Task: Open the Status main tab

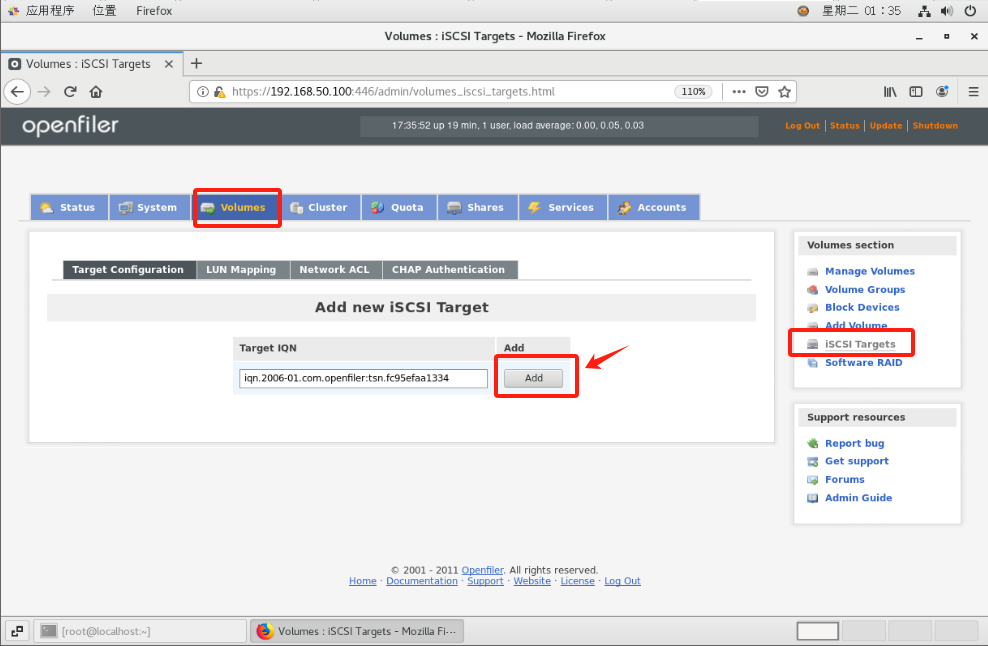Action: pos(69,207)
